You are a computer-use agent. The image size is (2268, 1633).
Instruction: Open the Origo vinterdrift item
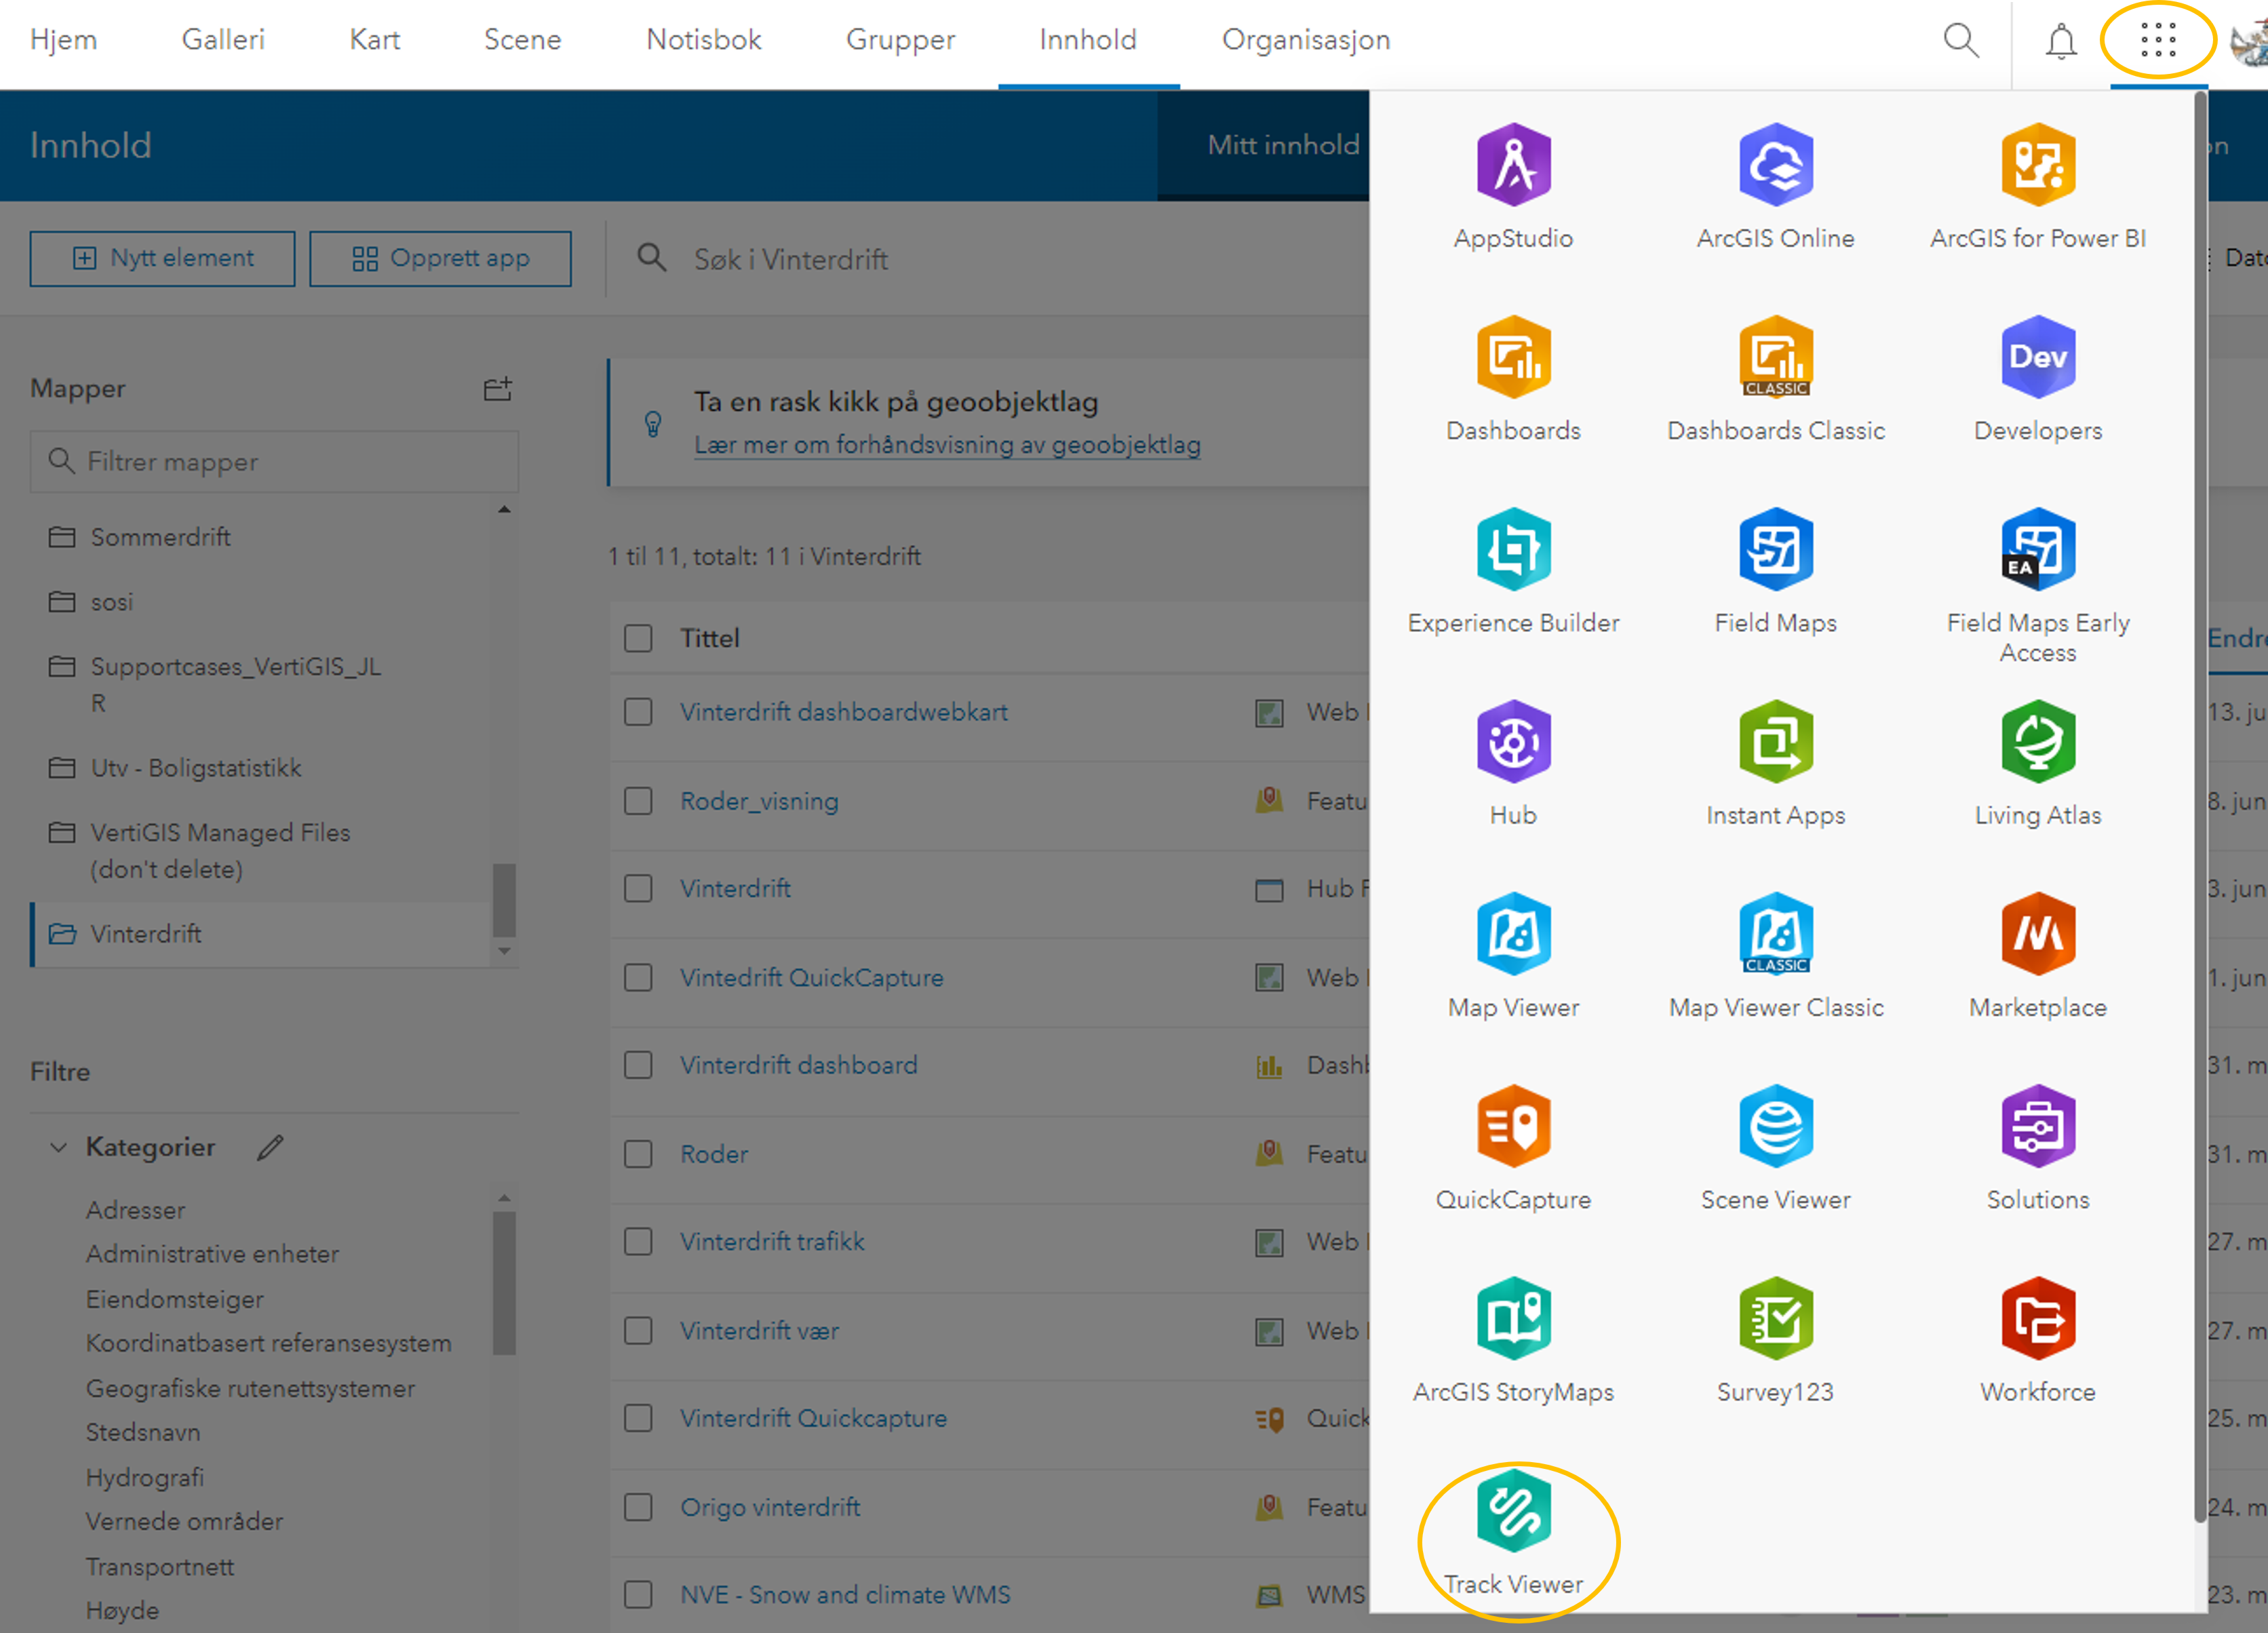coord(770,1507)
